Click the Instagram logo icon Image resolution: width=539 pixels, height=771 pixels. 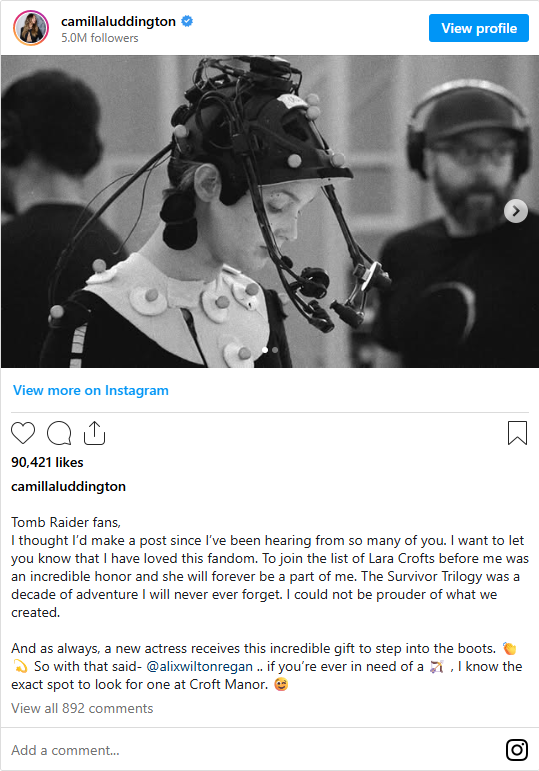point(517,750)
